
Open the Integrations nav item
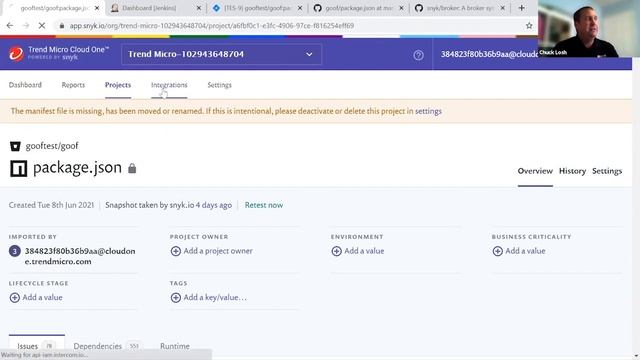tap(169, 85)
